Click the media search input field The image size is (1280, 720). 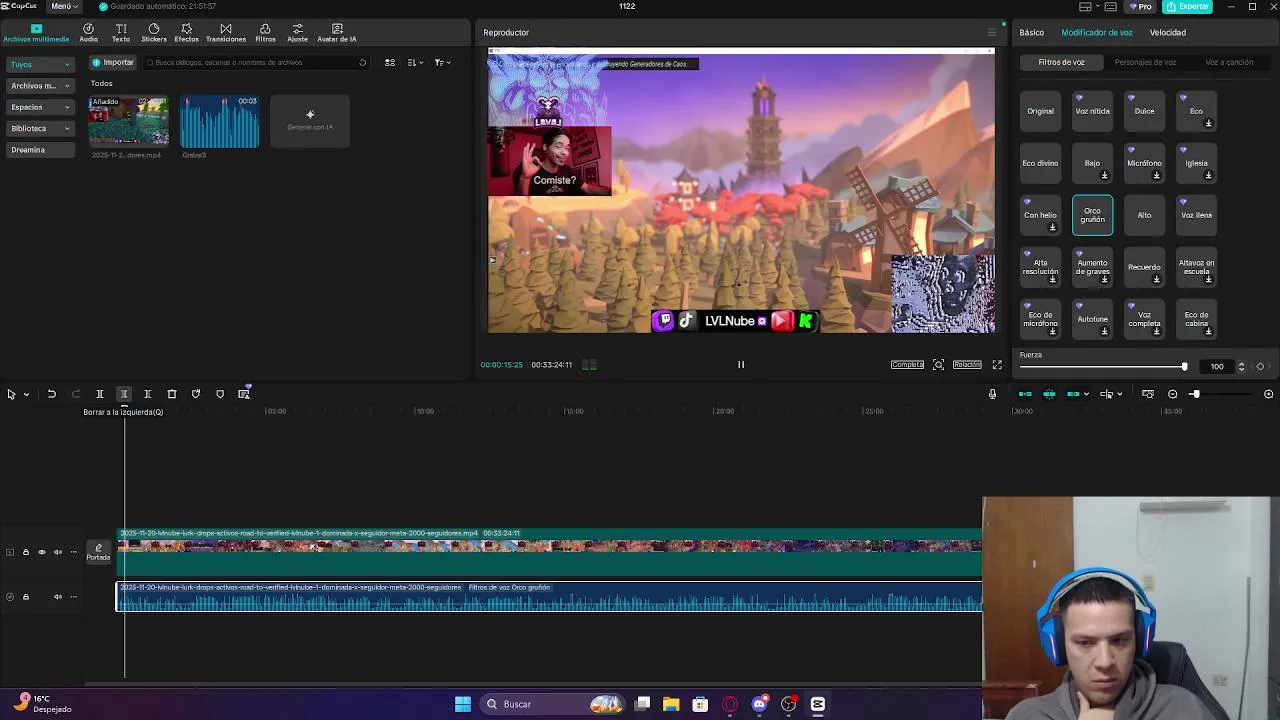pyautogui.click(x=255, y=62)
